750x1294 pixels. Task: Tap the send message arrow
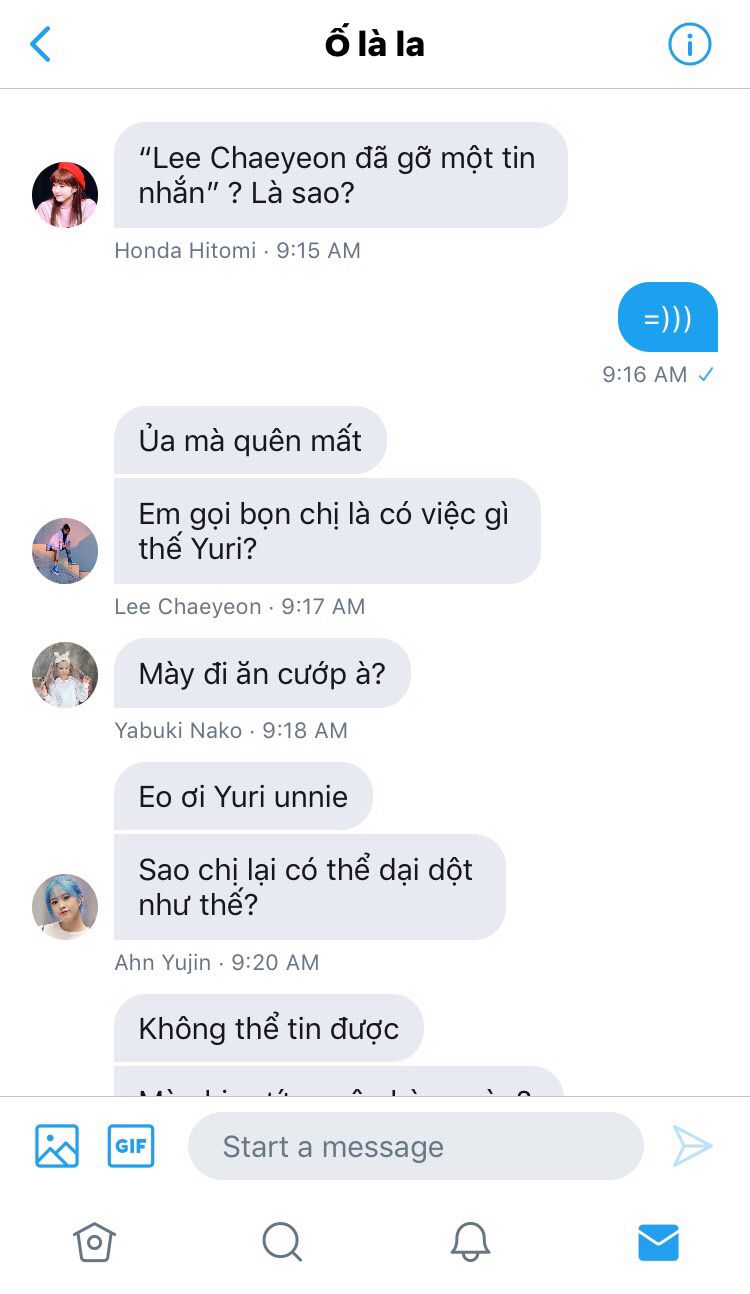pos(692,1146)
